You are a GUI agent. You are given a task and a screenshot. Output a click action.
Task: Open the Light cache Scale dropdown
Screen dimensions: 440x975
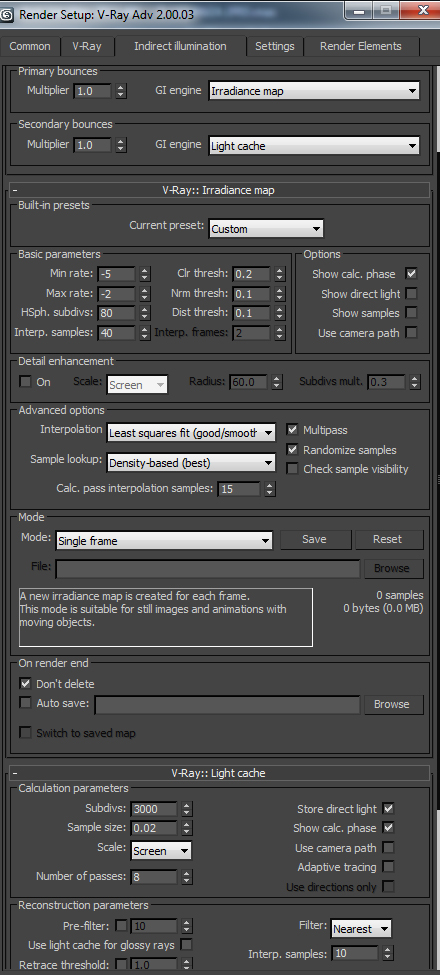click(162, 851)
